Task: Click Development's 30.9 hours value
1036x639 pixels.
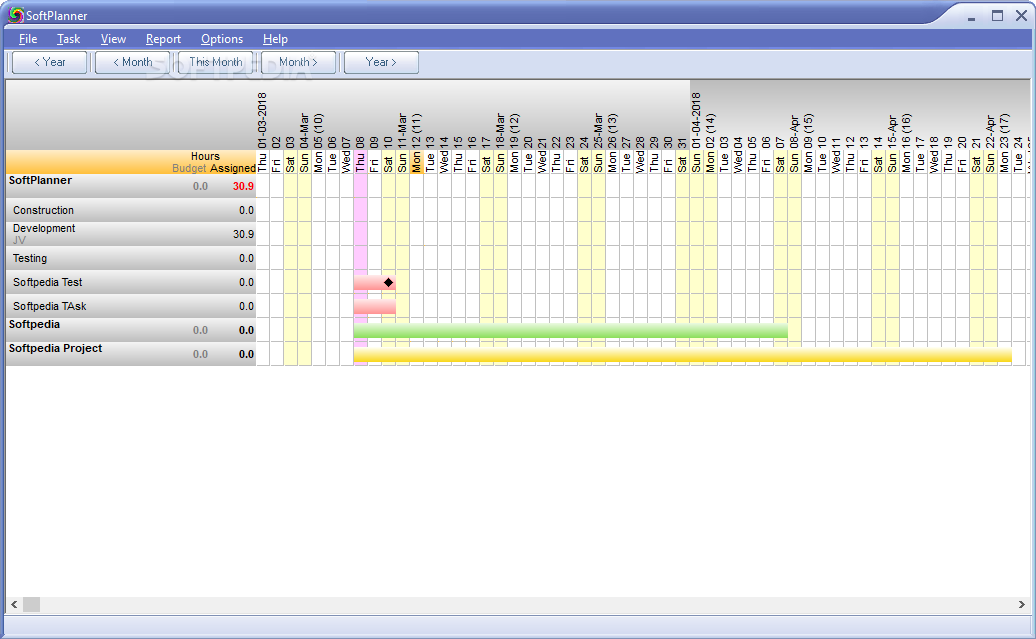Action: pos(243,234)
